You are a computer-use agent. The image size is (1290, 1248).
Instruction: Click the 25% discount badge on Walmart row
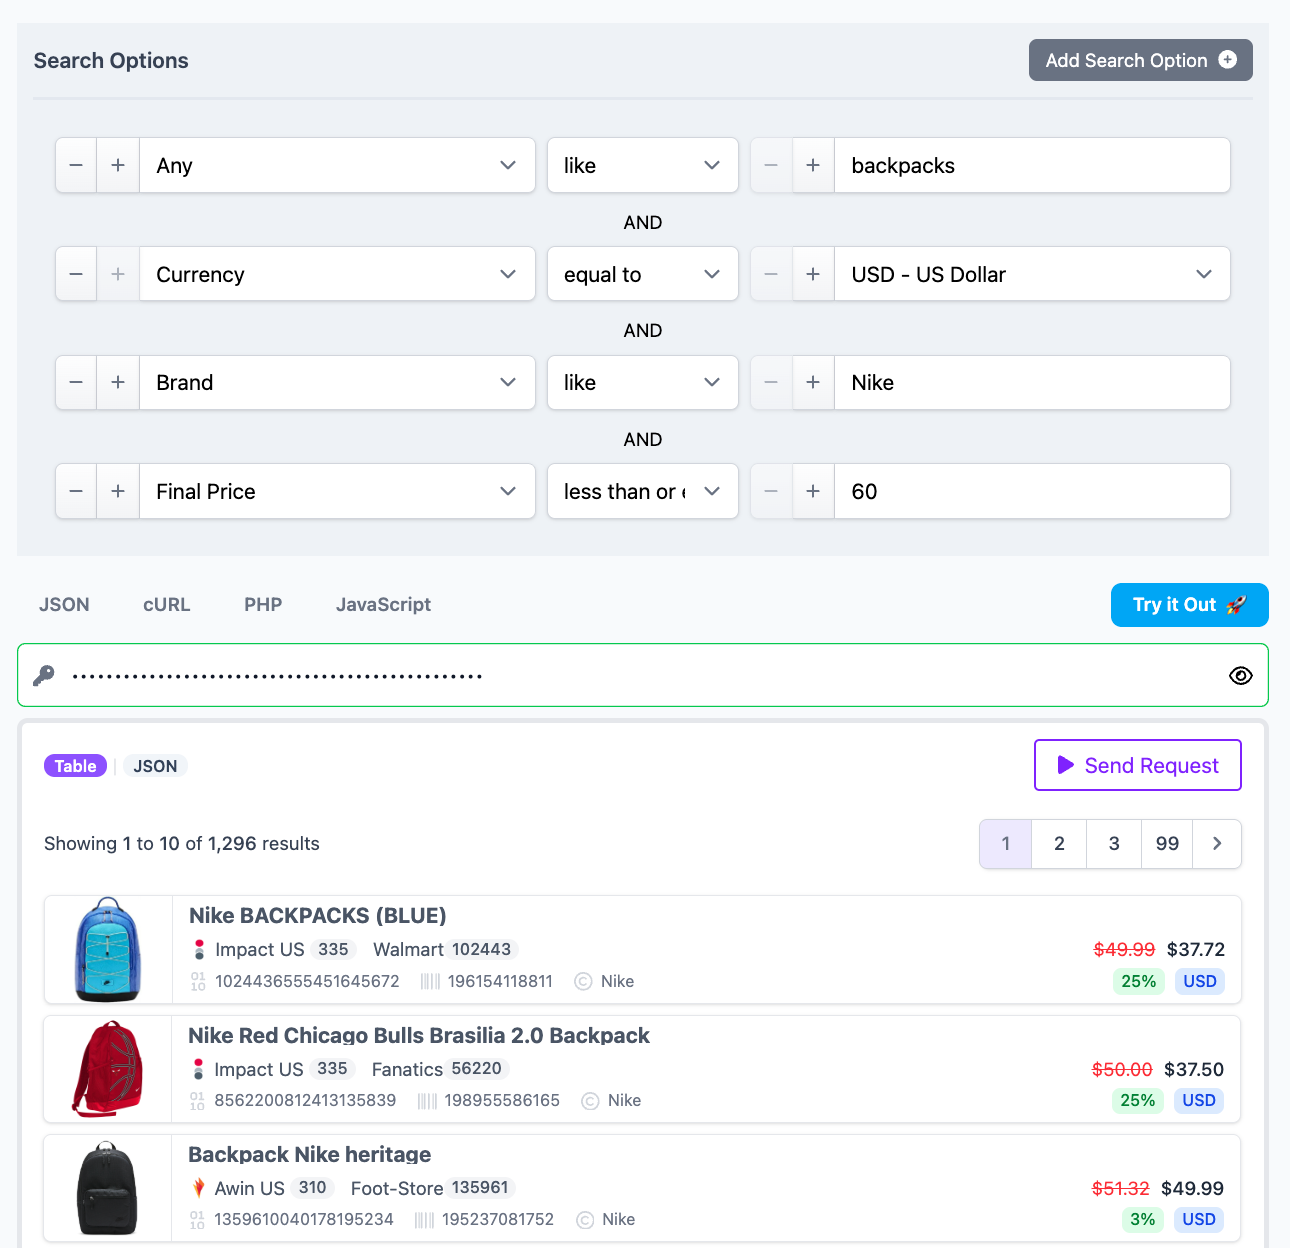click(1139, 981)
